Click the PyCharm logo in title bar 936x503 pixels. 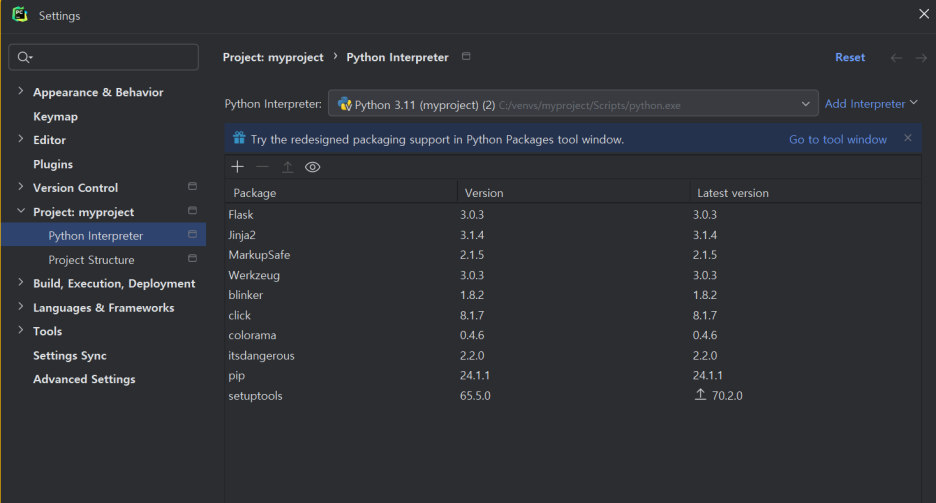[20, 15]
